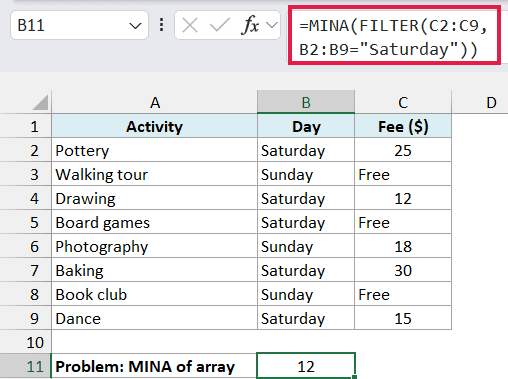Select Drawing's Saturday cell
The height and width of the screenshot is (379, 508).
click(306, 198)
